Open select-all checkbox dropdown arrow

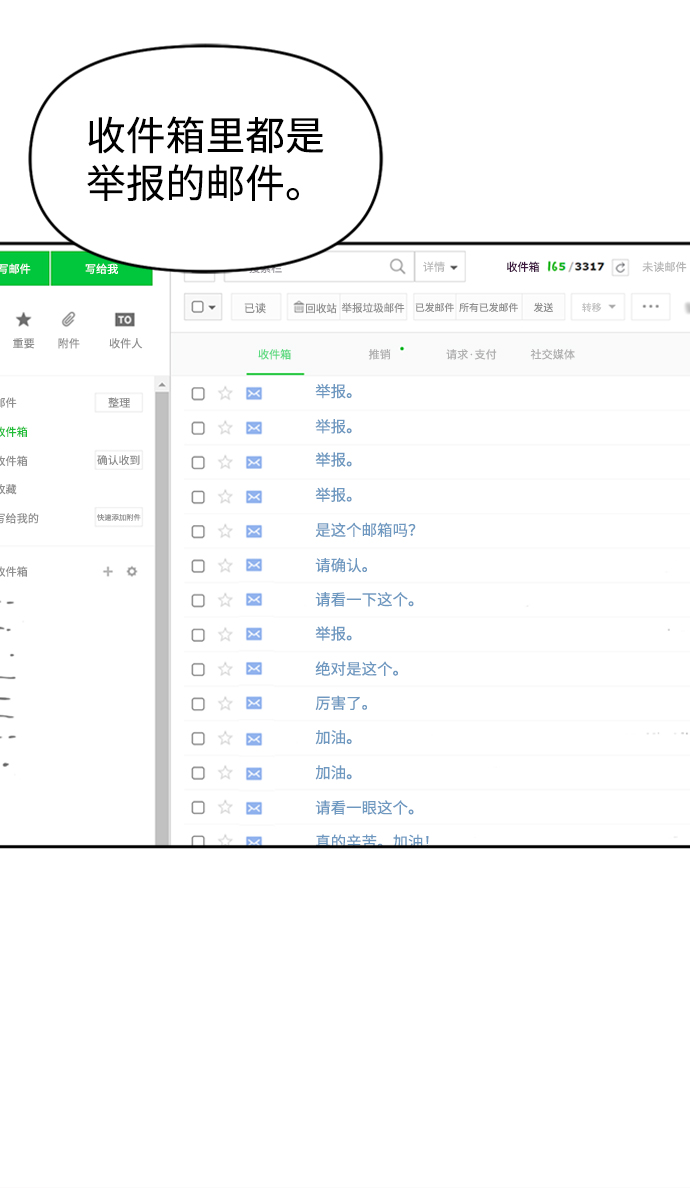[212, 307]
